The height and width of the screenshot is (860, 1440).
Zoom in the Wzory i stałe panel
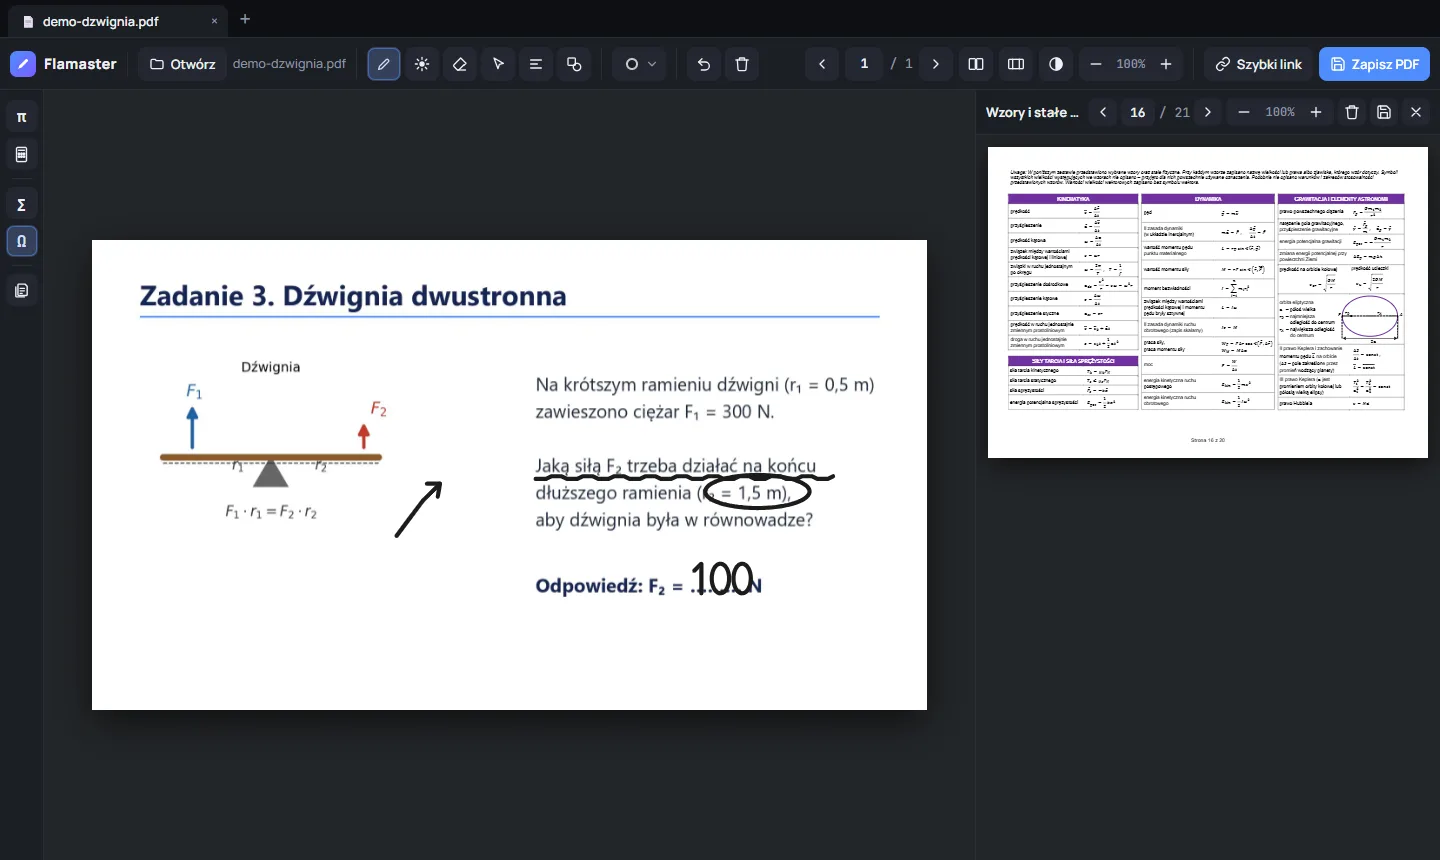tap(1316, 112)
